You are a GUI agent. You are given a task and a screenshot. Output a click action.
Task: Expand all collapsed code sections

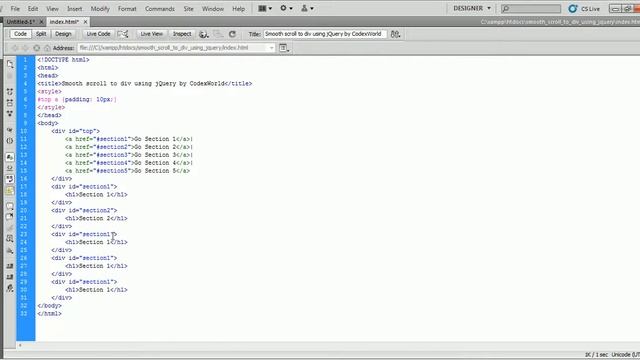[10, 113]
